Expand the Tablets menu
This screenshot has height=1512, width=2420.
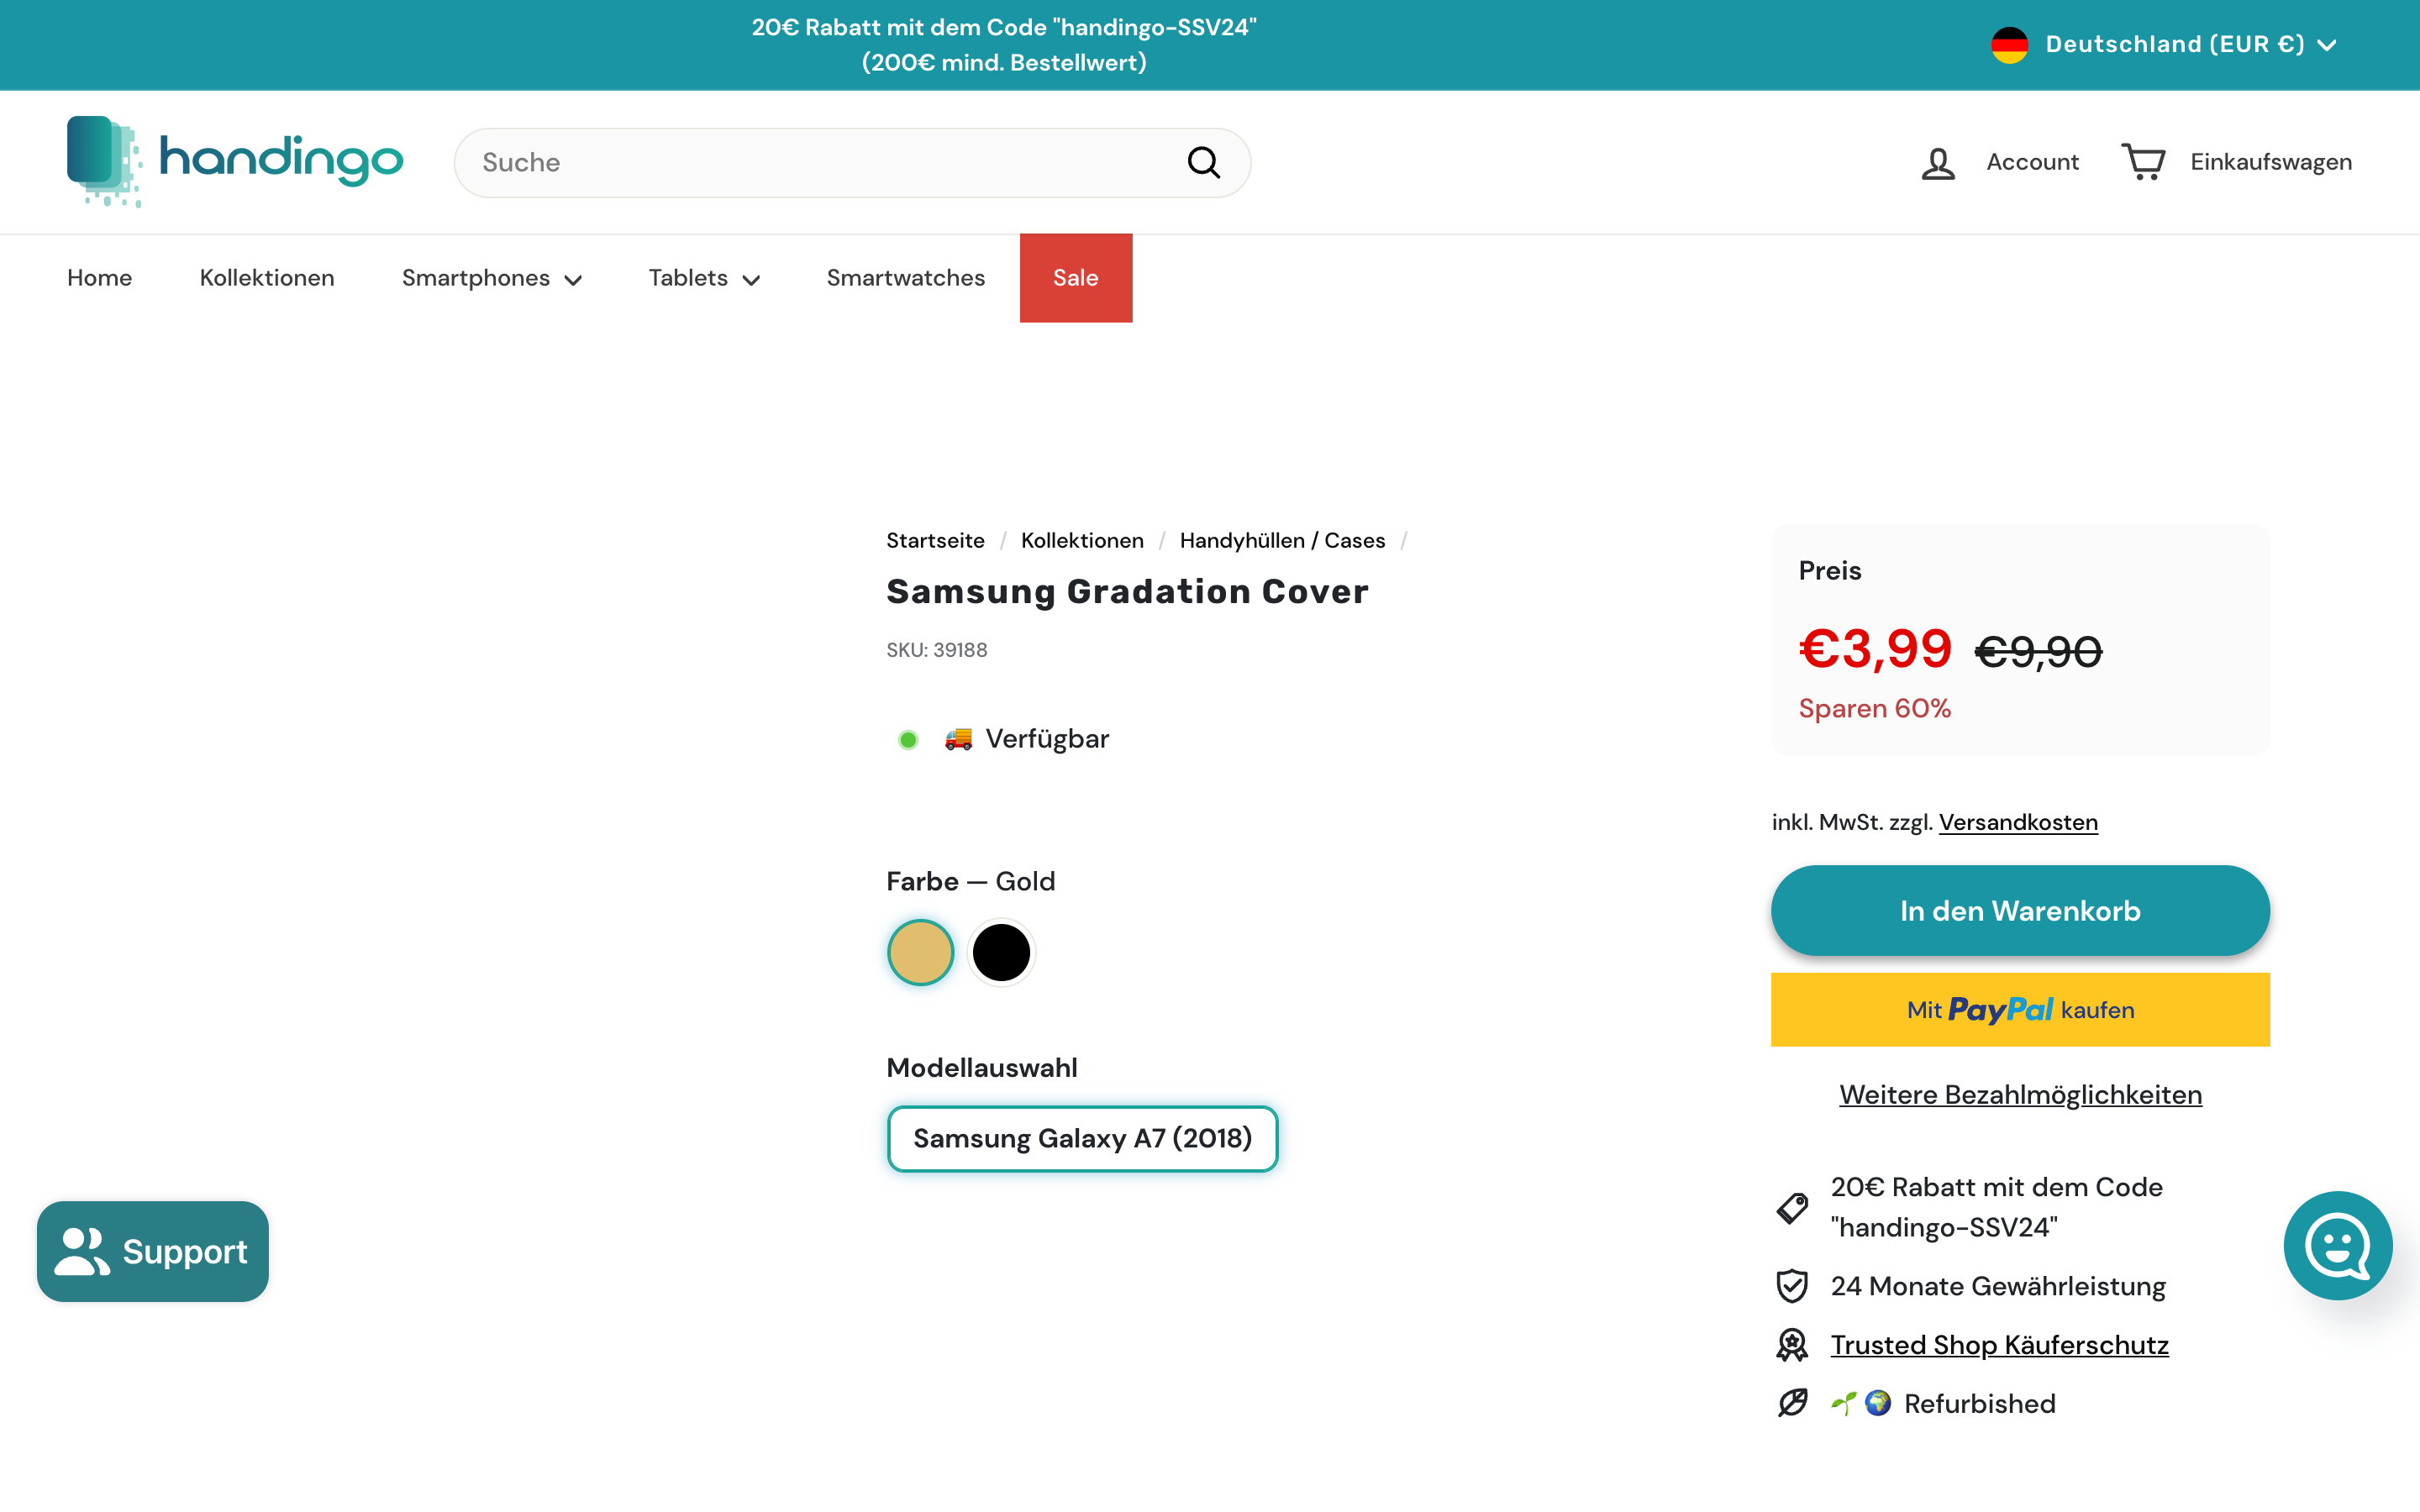704,278
